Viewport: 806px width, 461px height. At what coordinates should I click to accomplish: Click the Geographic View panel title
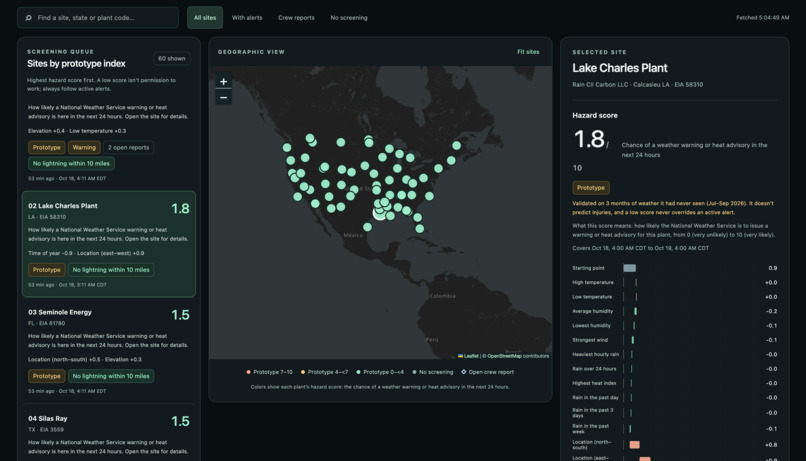[251, 52]
